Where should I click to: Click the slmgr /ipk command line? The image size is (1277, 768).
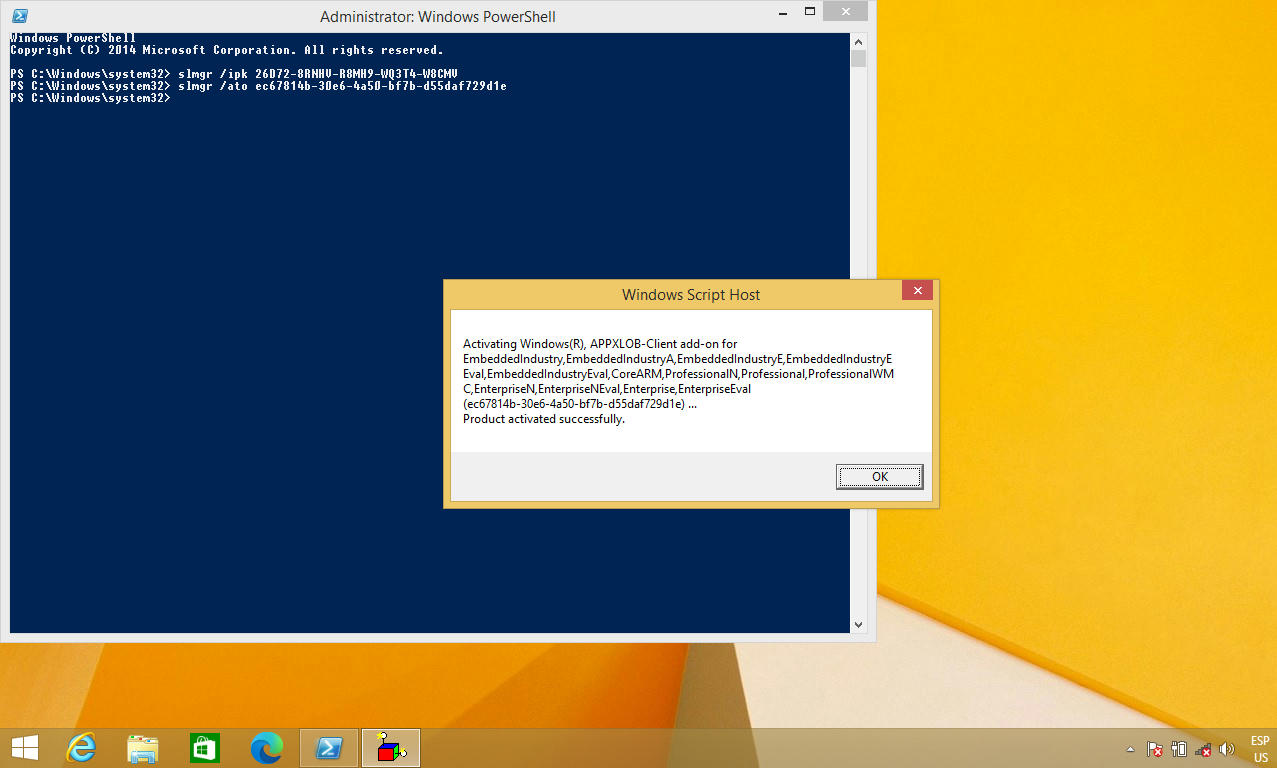point(234,74)
